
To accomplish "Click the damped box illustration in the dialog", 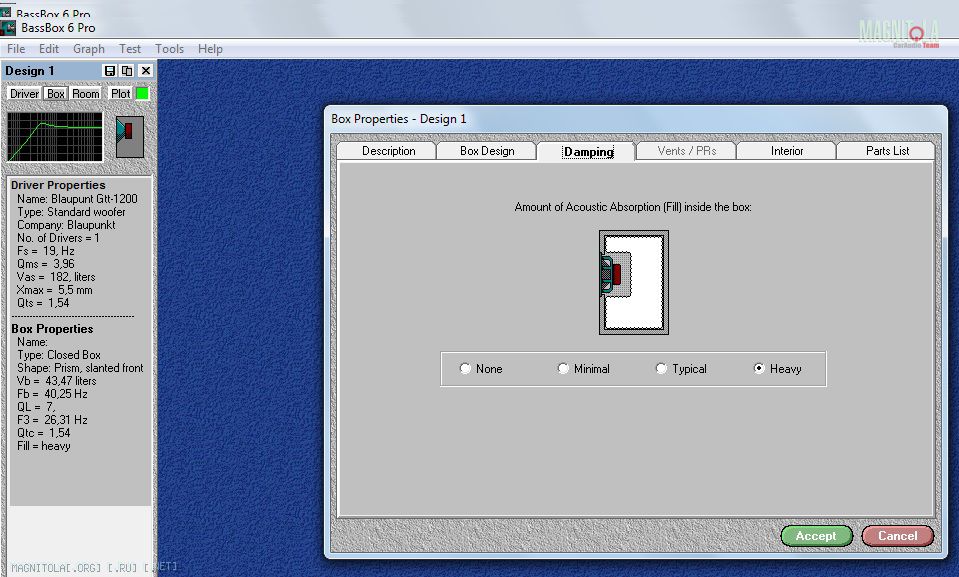I will (634, 283).
